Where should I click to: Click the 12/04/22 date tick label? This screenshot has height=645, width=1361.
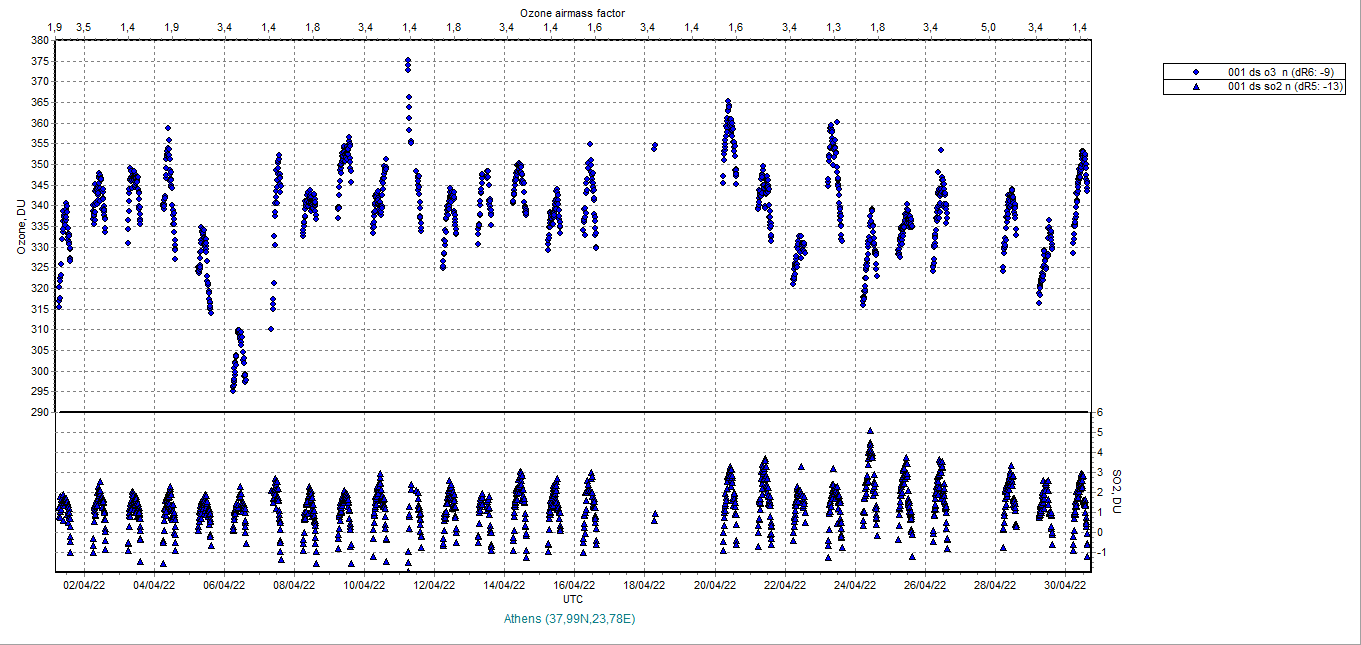point(435,586)
